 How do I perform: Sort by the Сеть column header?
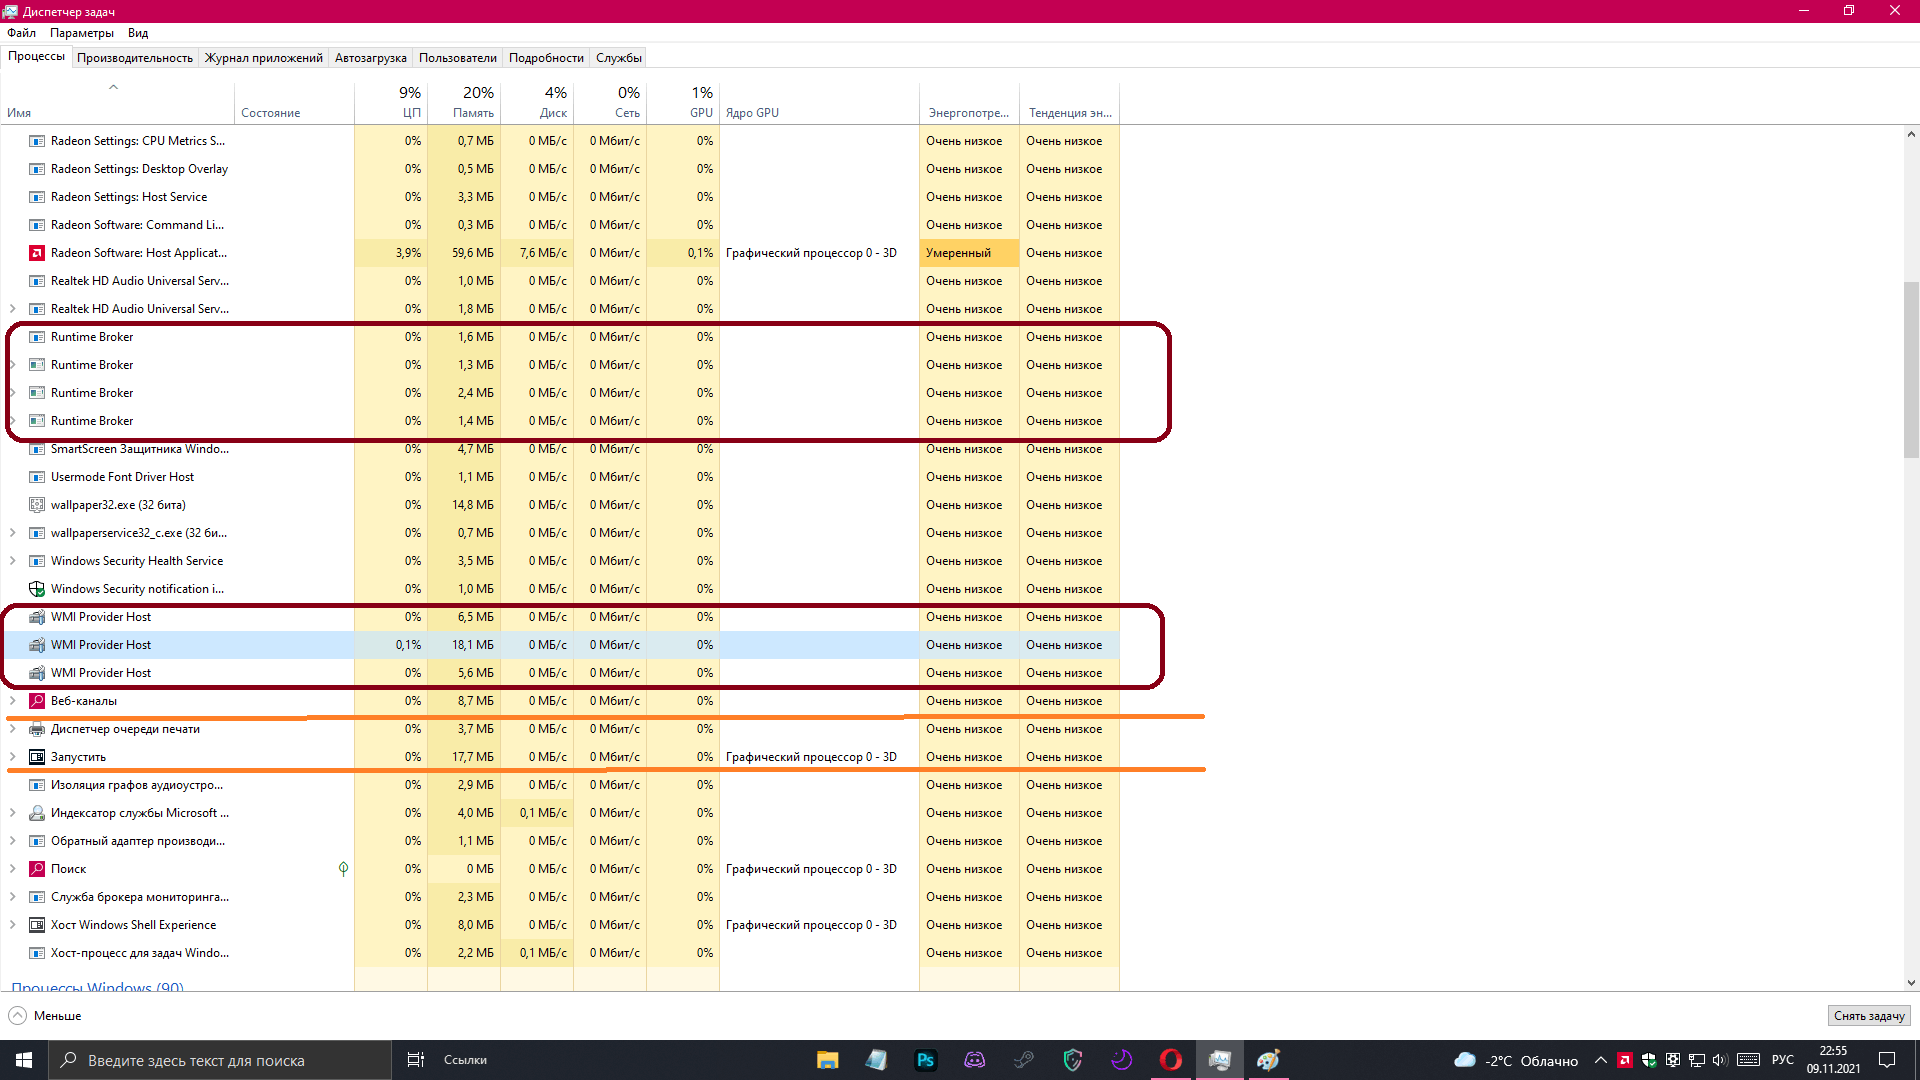[610, 102]
